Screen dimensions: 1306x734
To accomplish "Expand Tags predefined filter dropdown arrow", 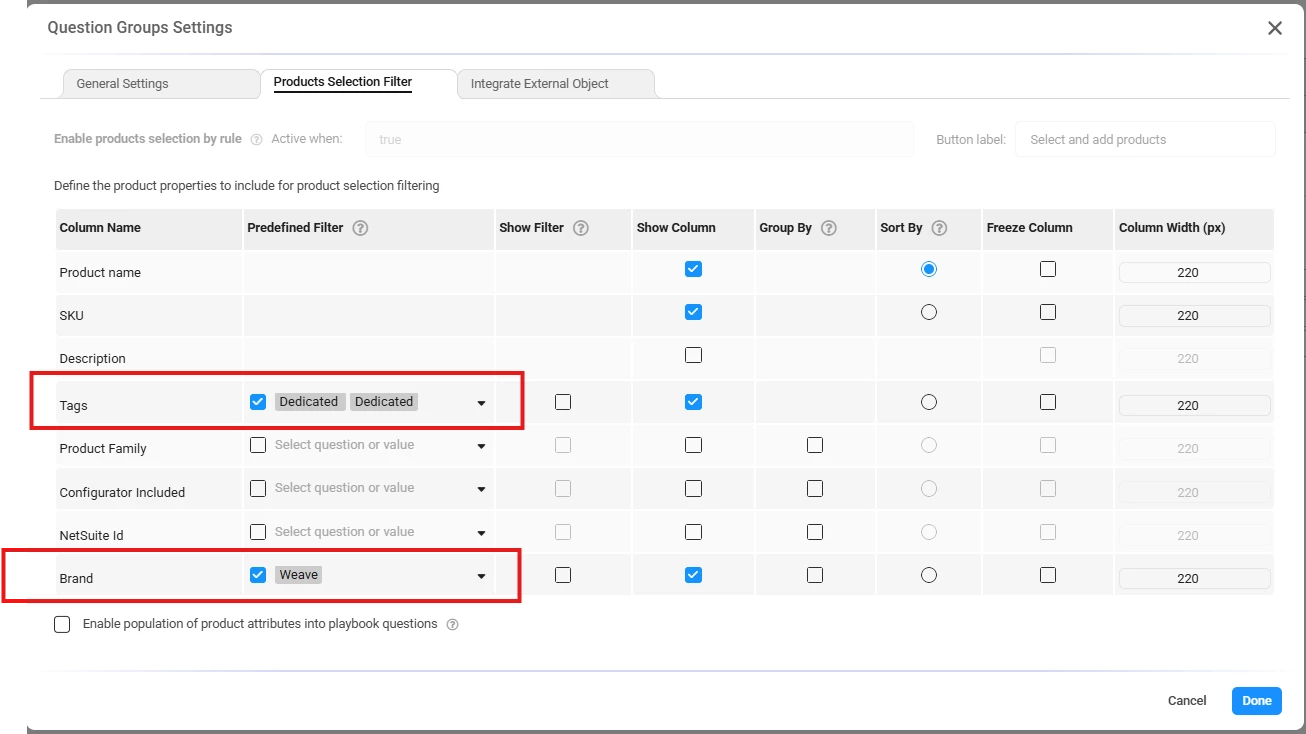I will point(481,403).
